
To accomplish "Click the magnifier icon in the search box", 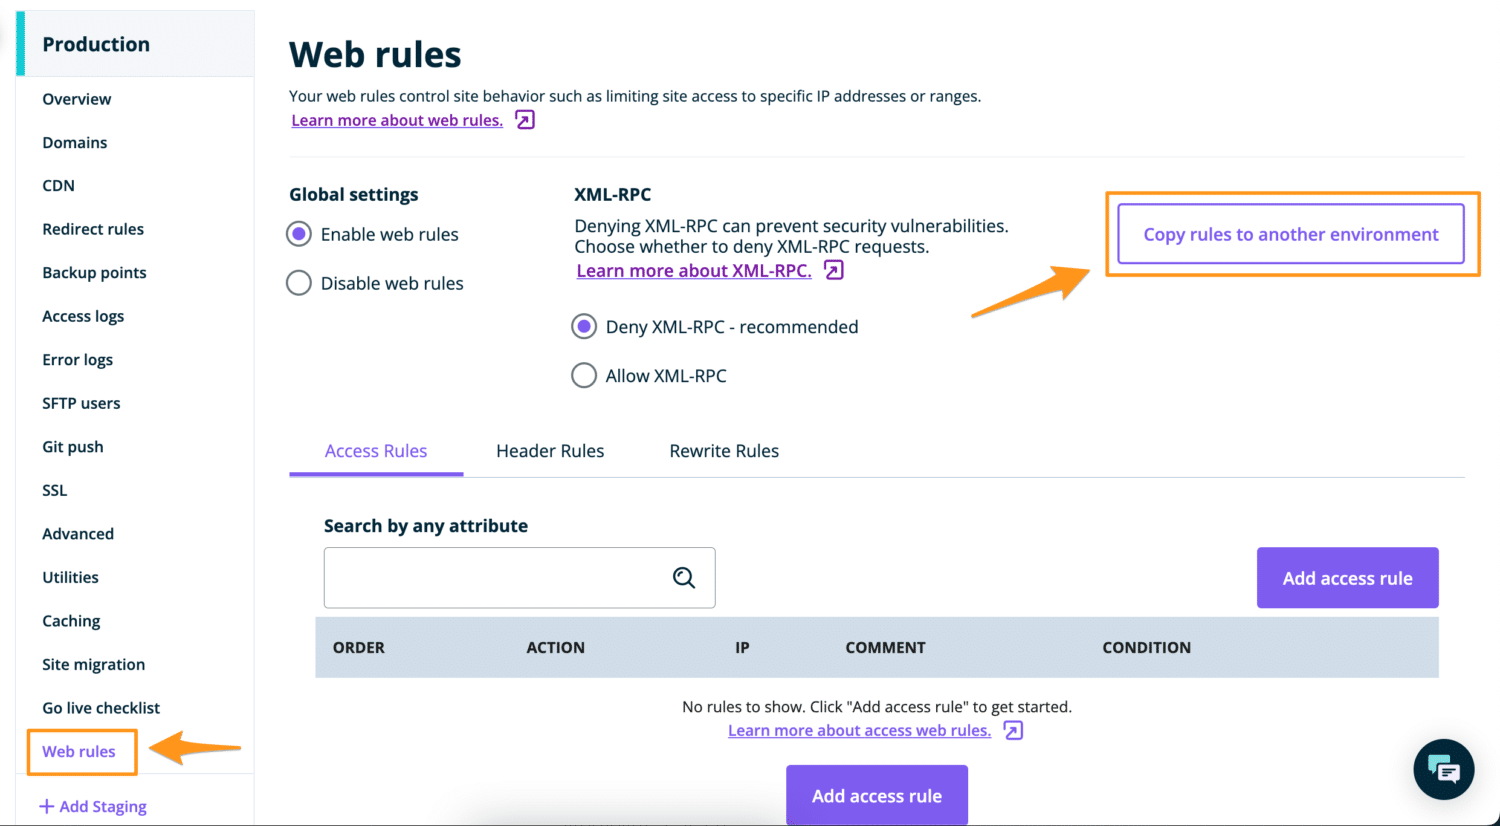I will tap(684, 577).
